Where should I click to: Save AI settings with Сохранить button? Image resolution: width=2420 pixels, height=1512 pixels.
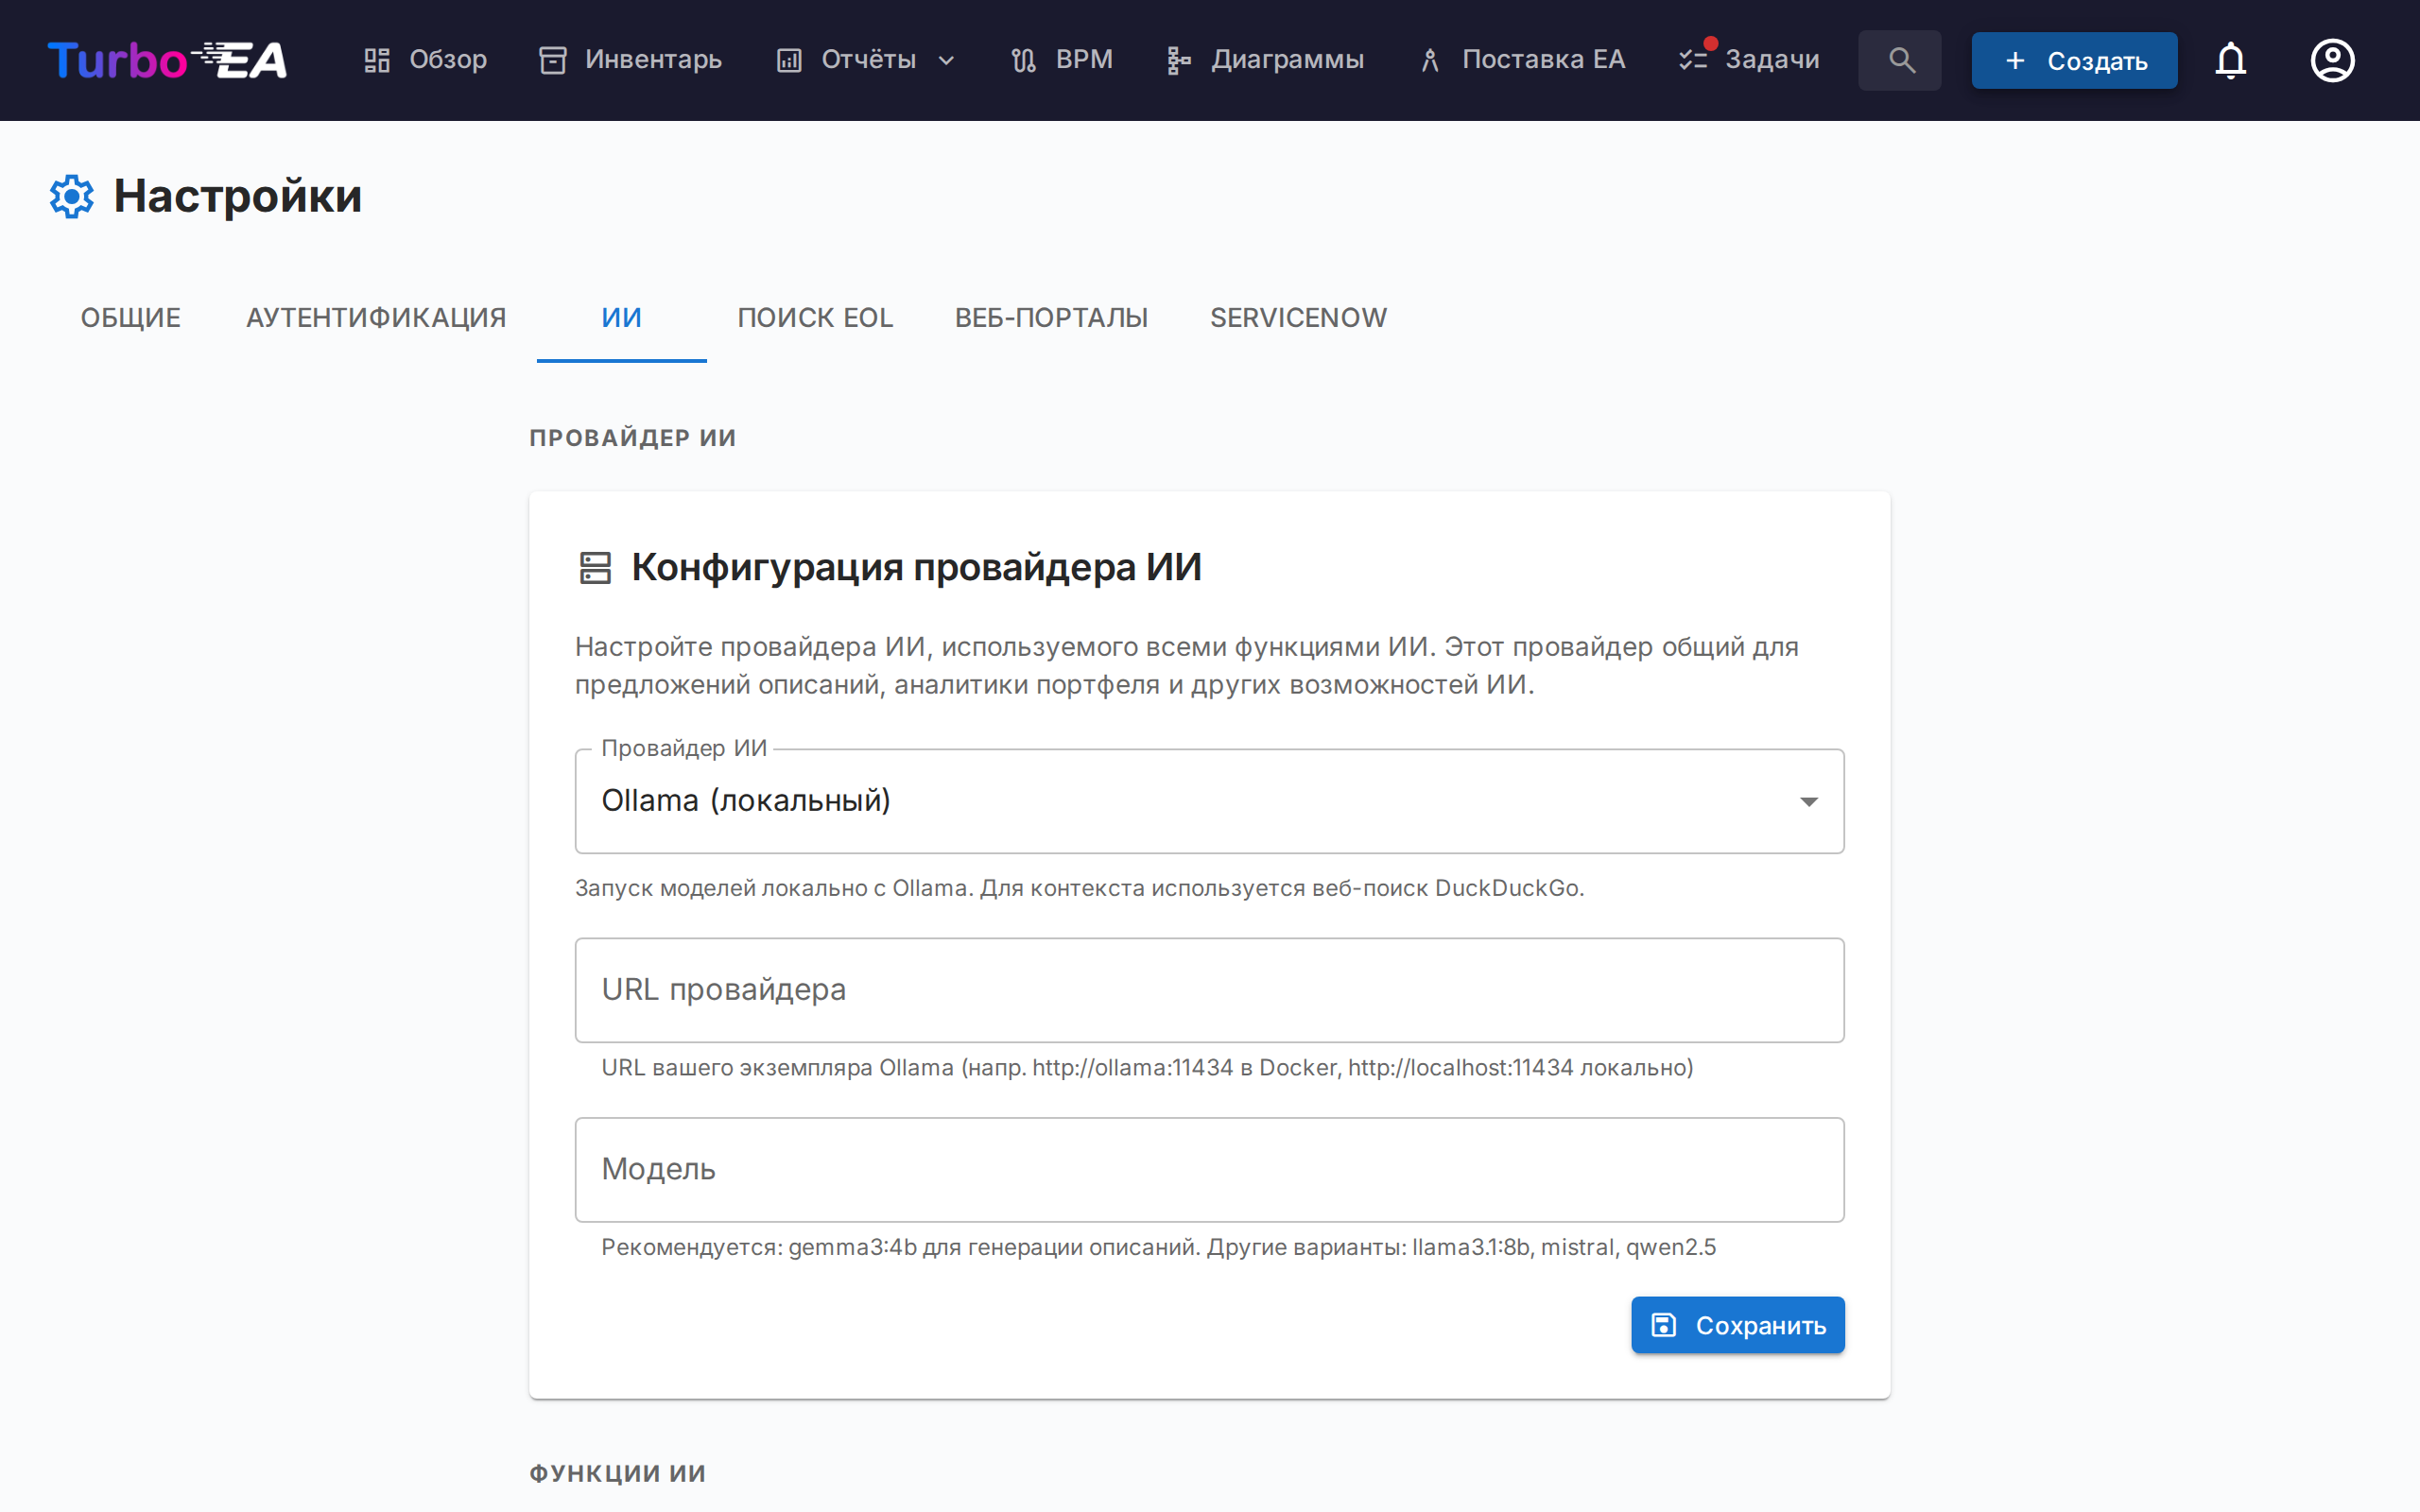coord(1737,1325)
